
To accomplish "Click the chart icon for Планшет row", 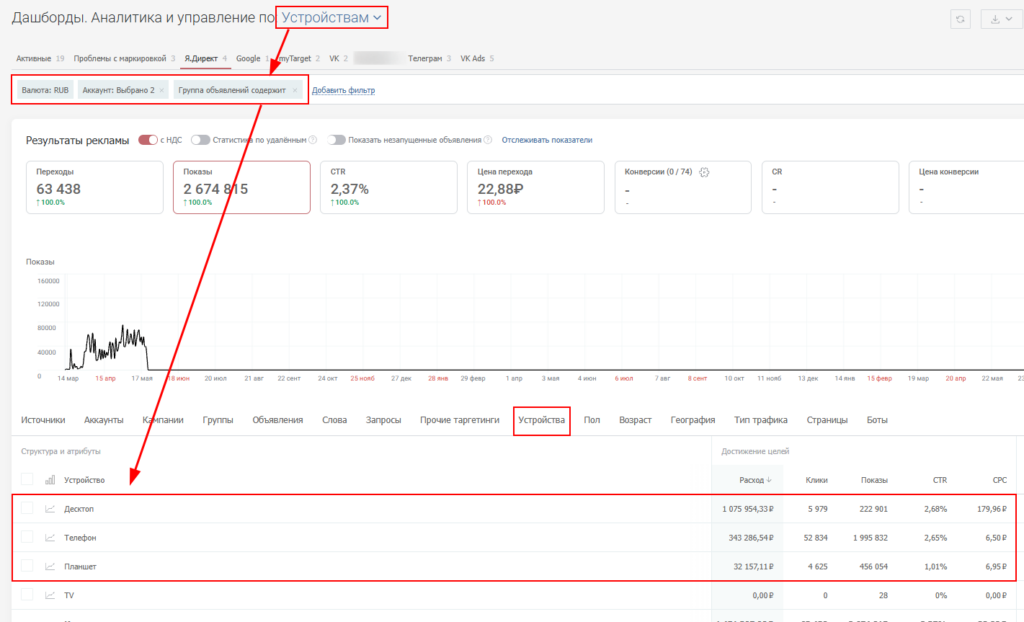I will click(x=50, y=567).
